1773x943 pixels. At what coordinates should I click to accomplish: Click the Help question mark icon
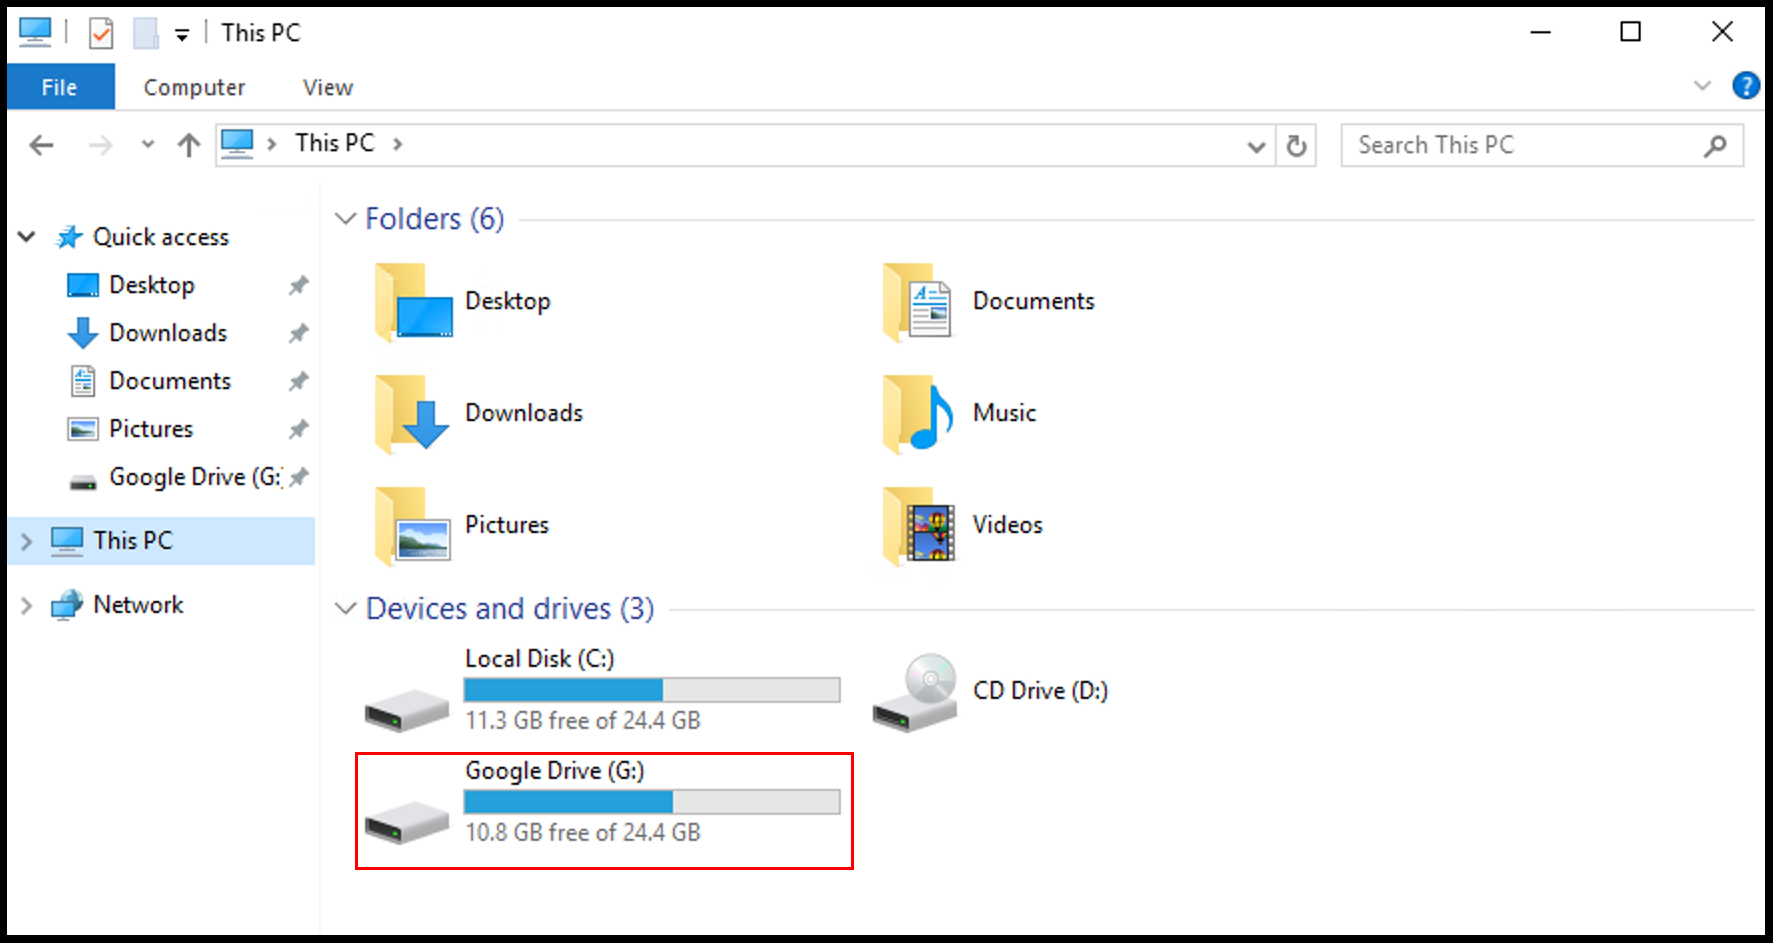pos(1745,86)
